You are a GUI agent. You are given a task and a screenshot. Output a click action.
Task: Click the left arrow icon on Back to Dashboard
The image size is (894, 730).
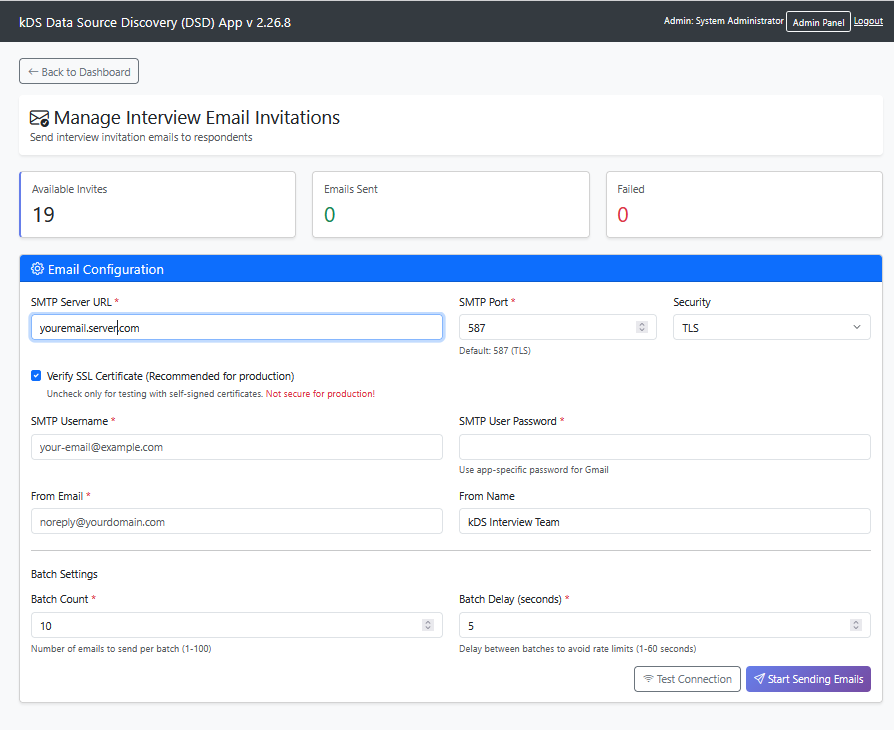click(33, 72)
